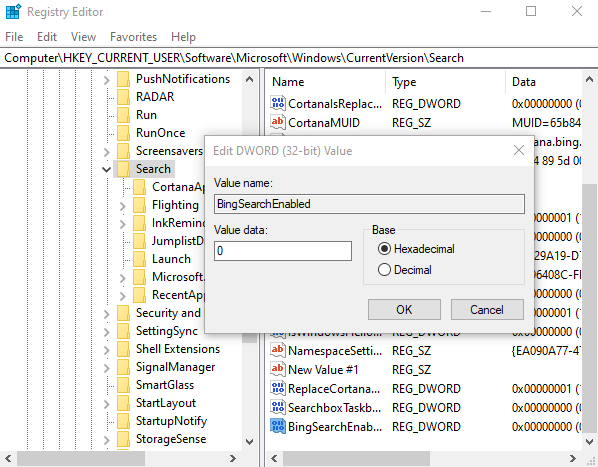
Task: Click DWORD icon of CortanaIsReplac... value
Action: click(x=278, y=103)
